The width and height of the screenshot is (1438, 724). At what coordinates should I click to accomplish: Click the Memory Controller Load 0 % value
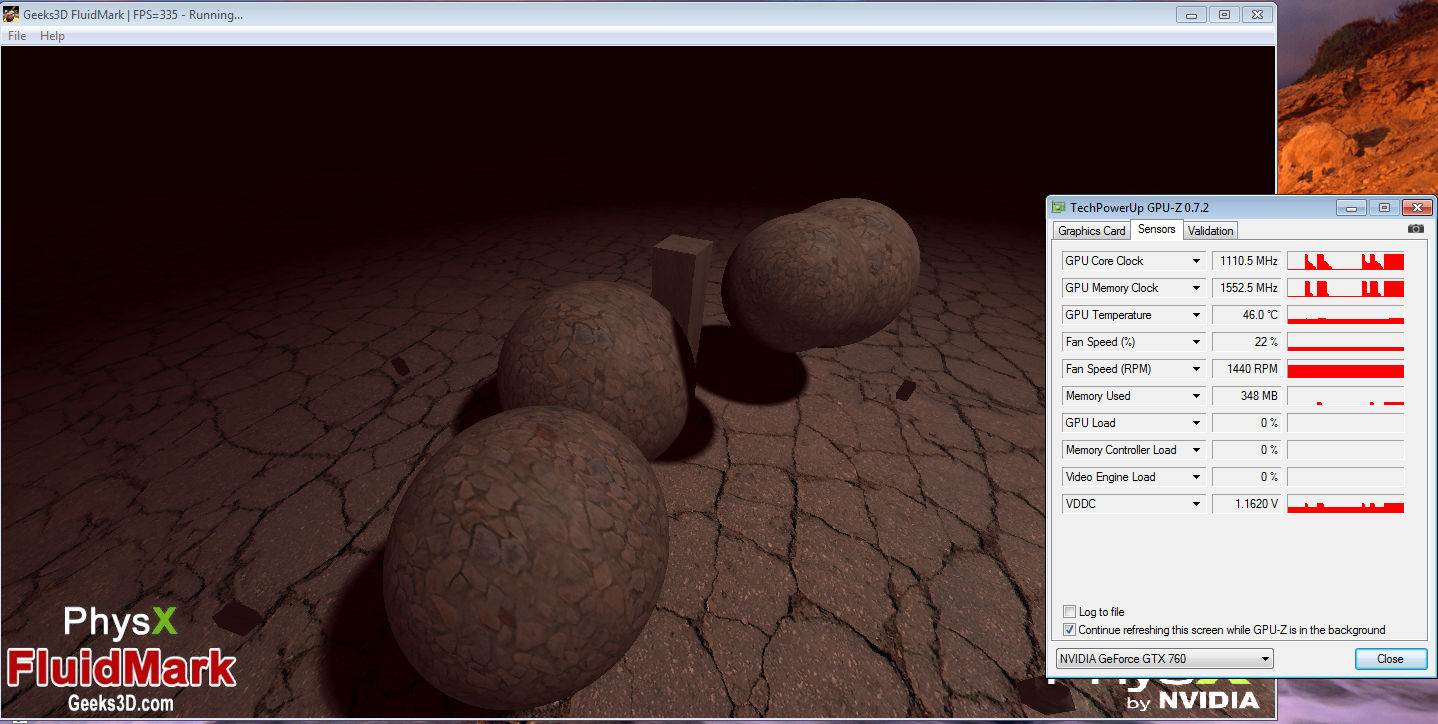point(1246,450)
